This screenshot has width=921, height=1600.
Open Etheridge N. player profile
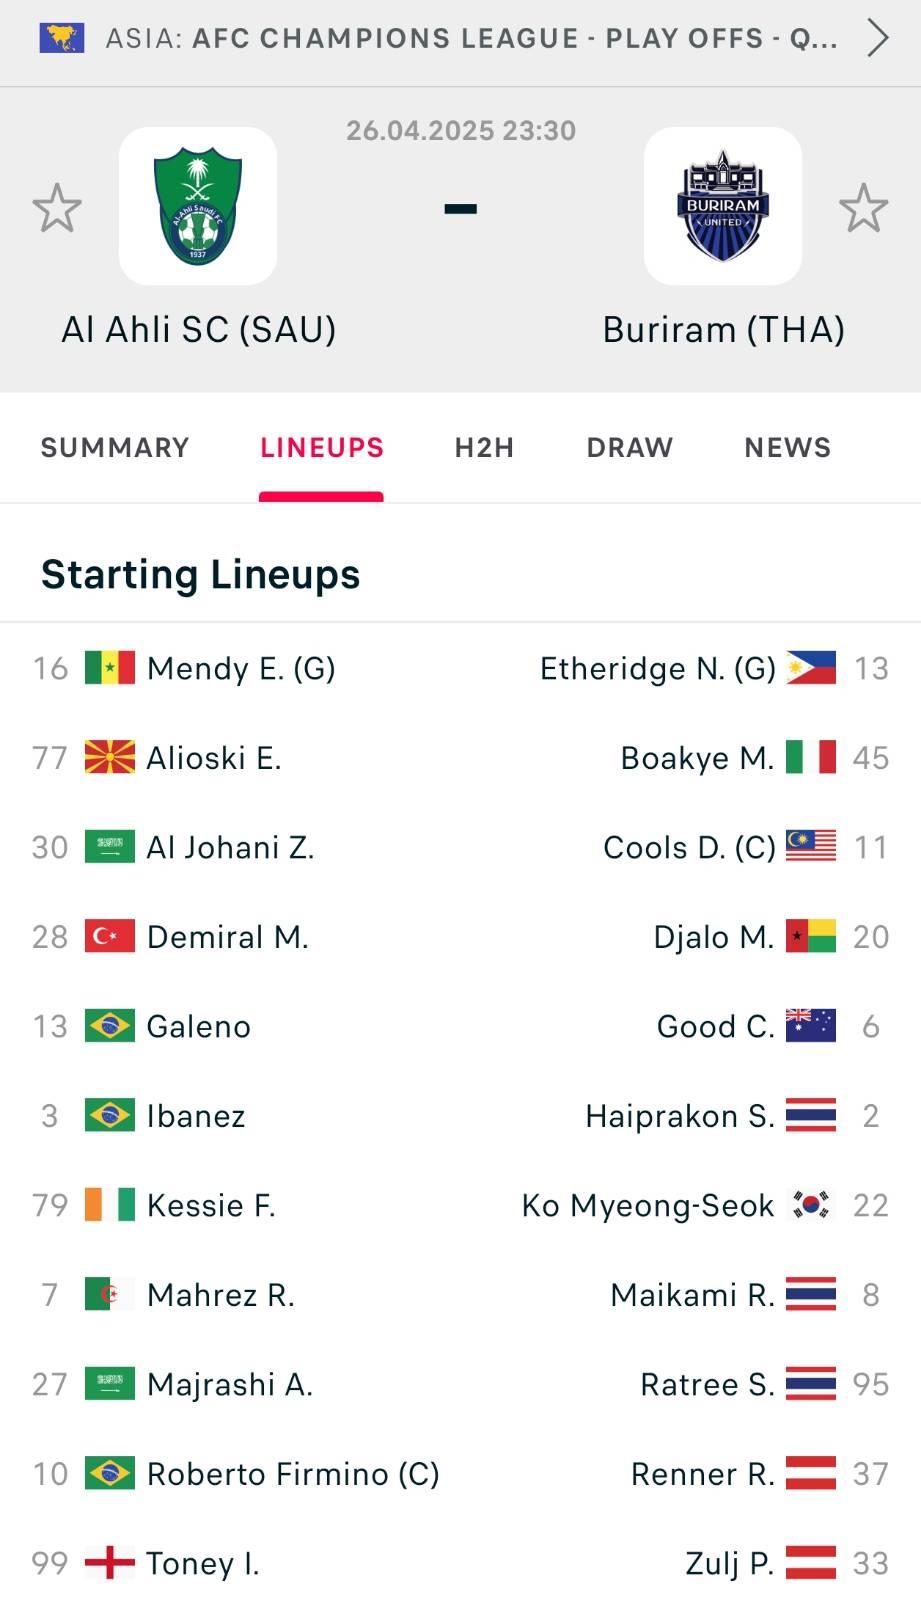657,668
